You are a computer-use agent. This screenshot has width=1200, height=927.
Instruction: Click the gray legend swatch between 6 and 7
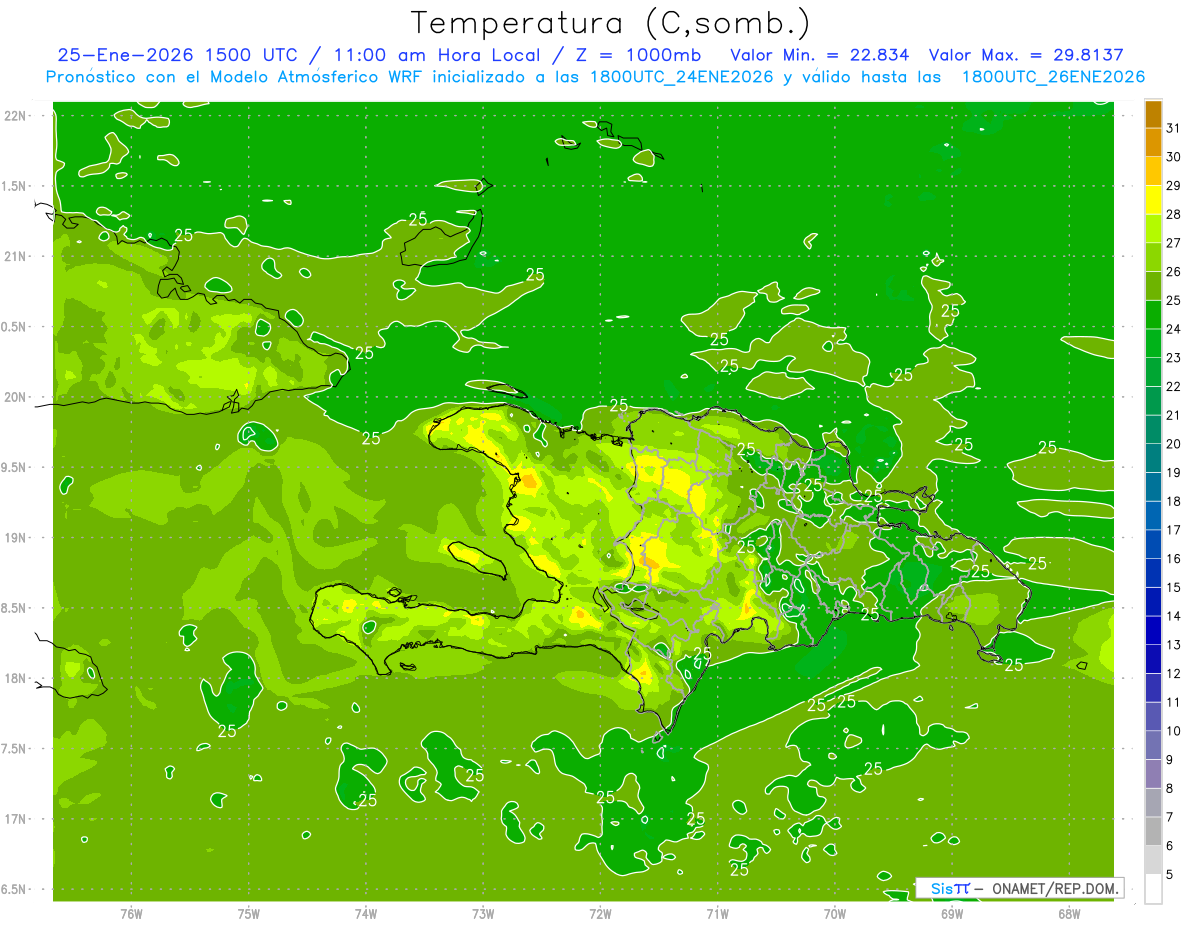(x=1153, y=831)
